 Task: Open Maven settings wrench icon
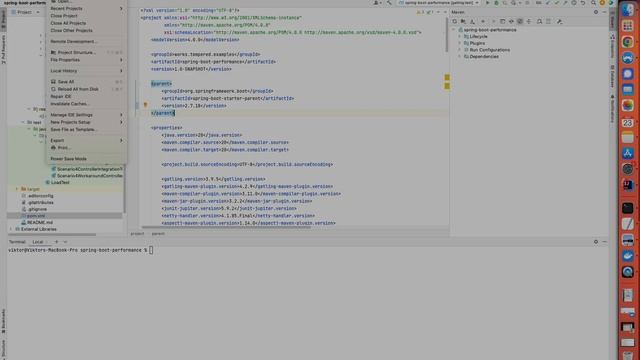[560, 21]
